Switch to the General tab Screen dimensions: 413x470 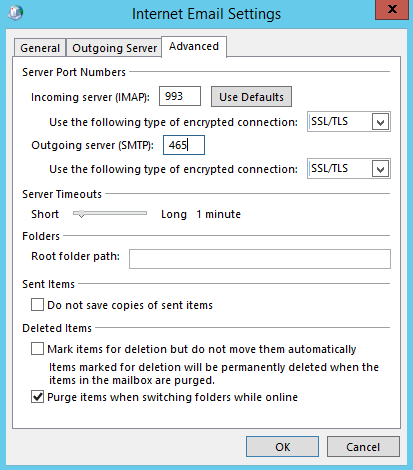click(x=40, y=48)
